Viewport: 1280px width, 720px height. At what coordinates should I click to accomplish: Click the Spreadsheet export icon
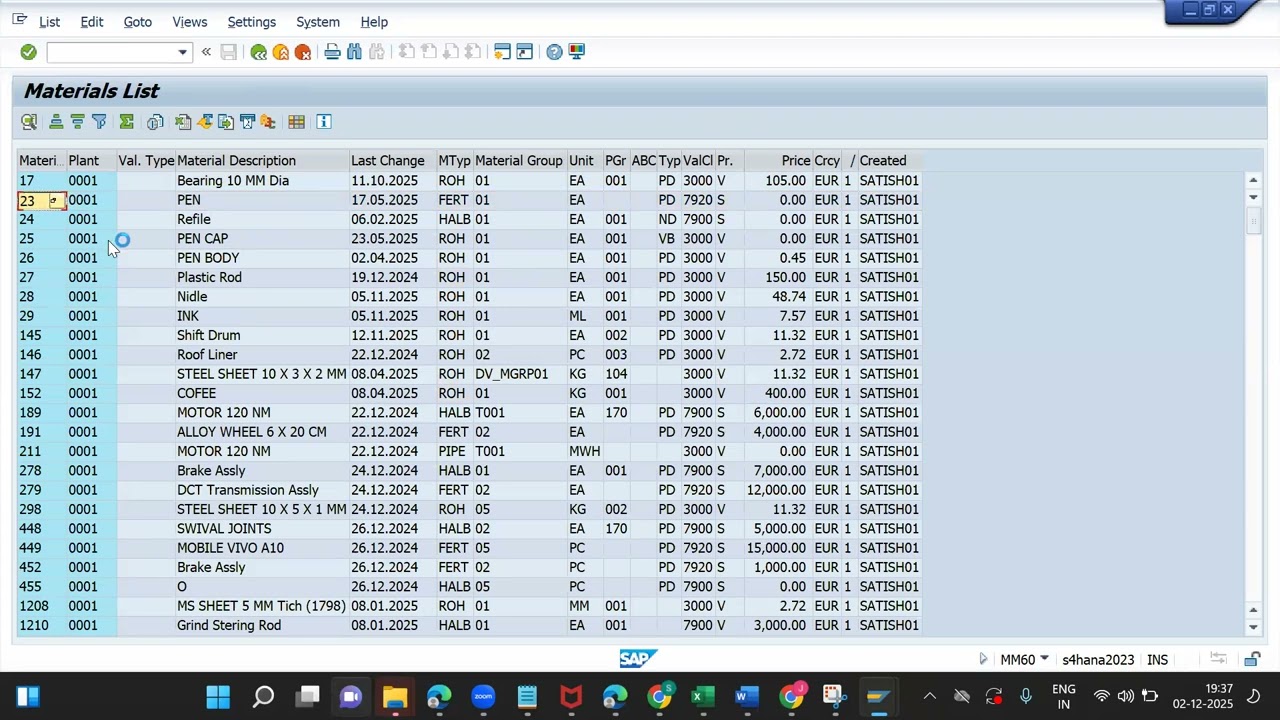coord(183,122)
